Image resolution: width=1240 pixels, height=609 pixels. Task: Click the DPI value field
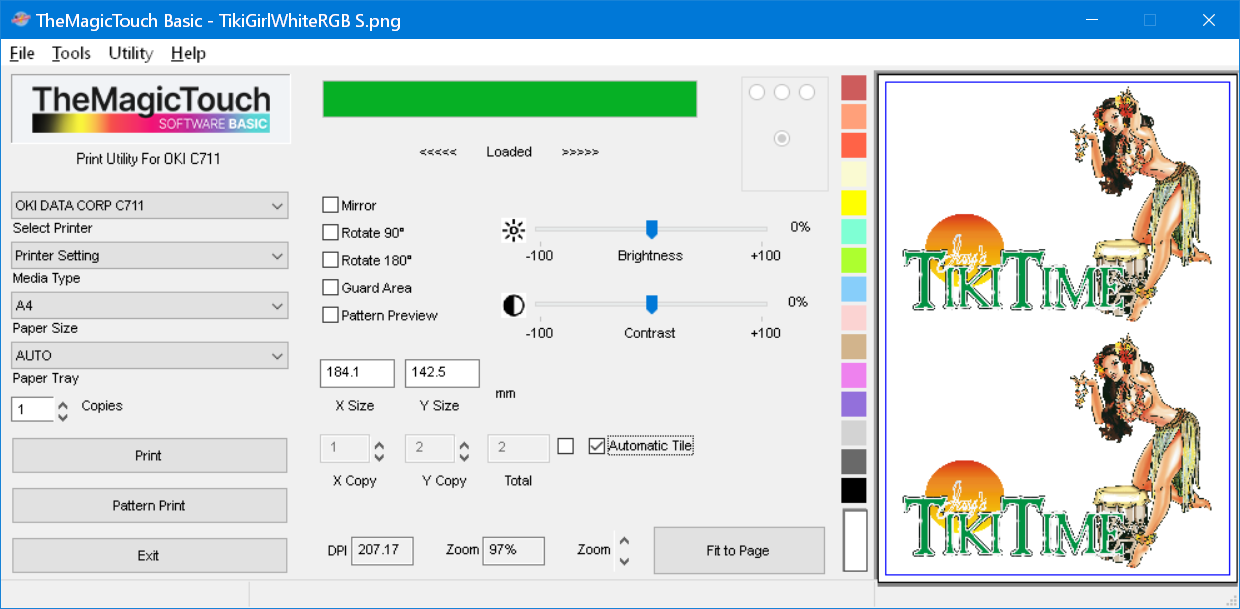tap(382, 550)
